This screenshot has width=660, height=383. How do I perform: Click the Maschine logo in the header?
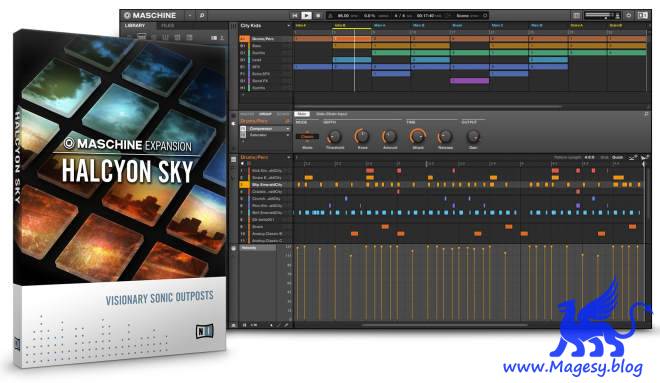(x=150, y=16)
